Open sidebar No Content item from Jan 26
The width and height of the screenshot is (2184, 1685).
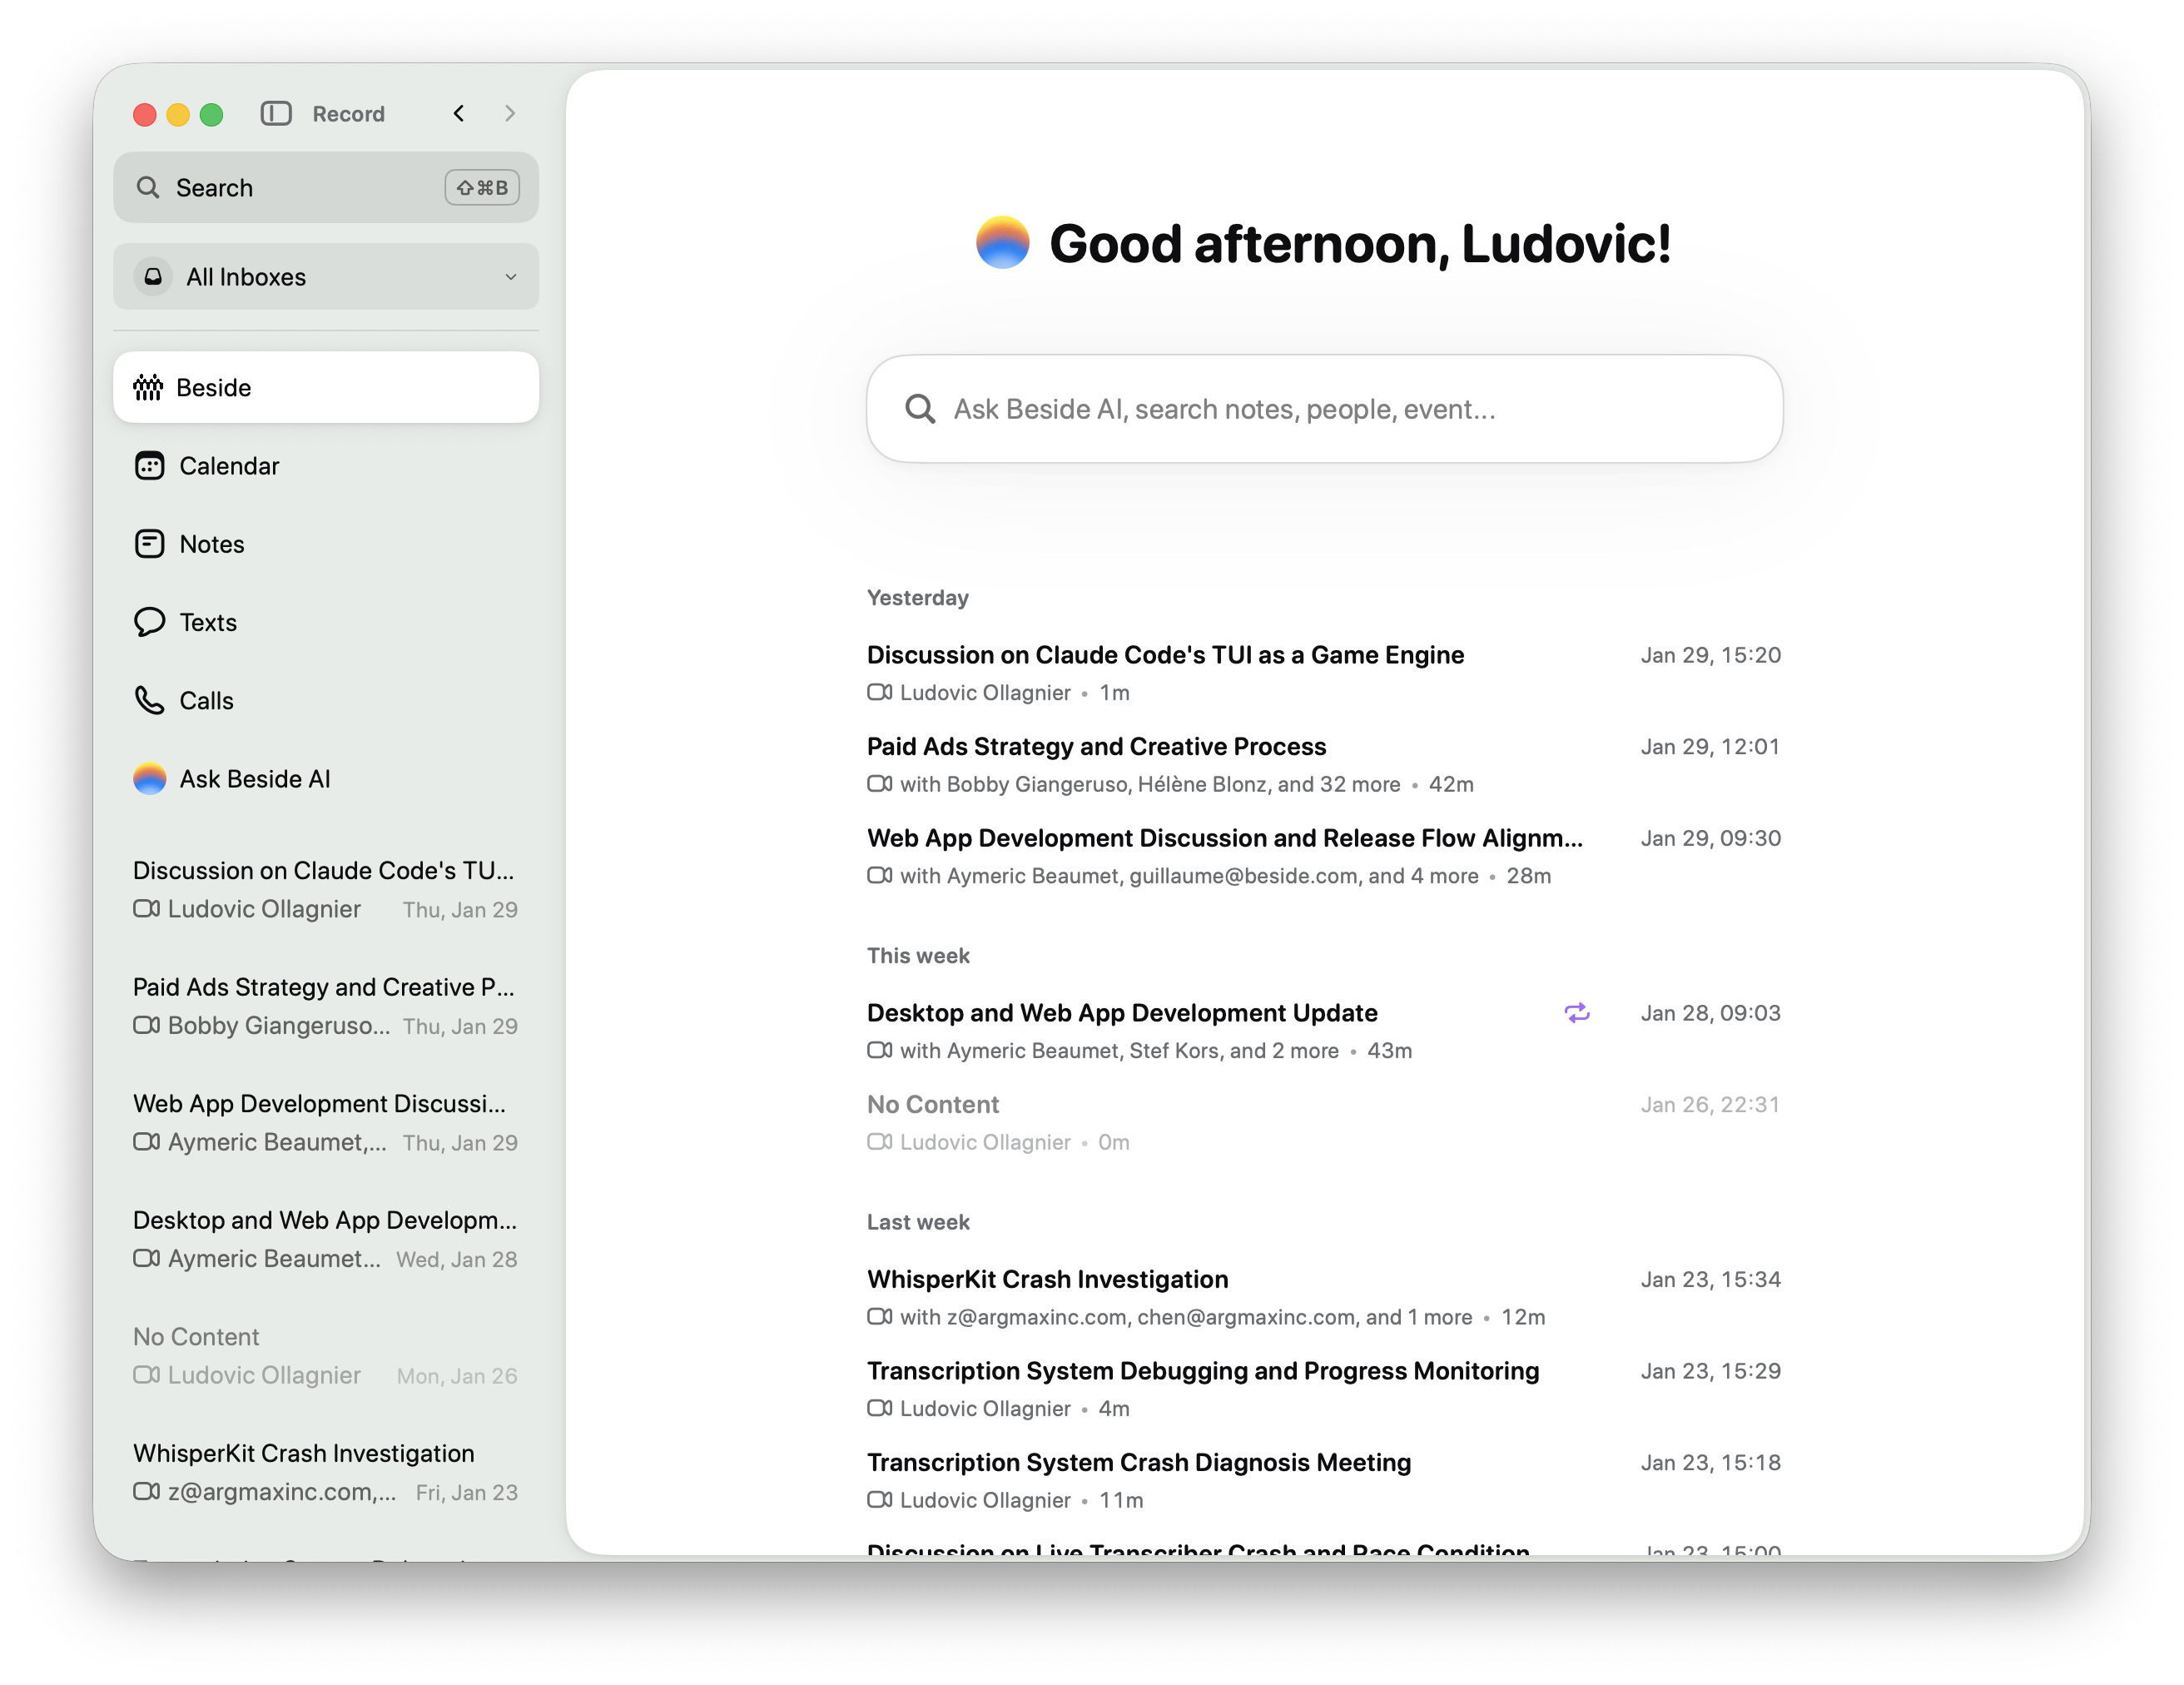pos(326,1355)
